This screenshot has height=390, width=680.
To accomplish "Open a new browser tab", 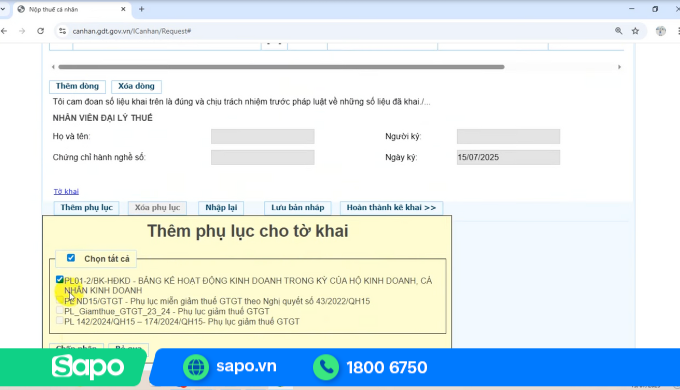I will click(141, 9).
